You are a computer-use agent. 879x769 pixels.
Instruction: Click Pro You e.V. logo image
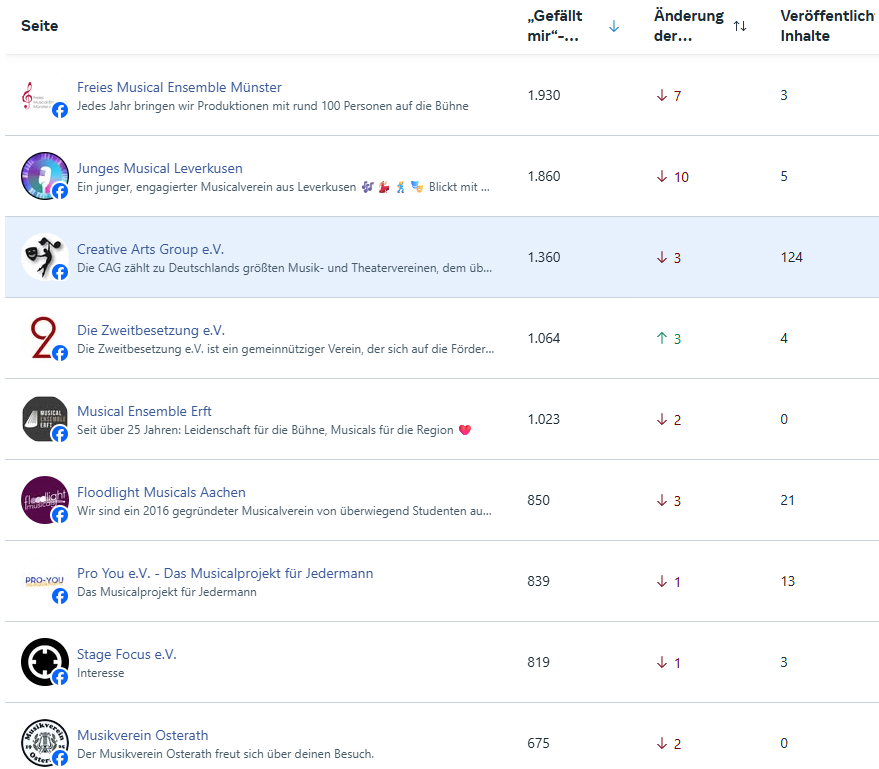[44, 582]
